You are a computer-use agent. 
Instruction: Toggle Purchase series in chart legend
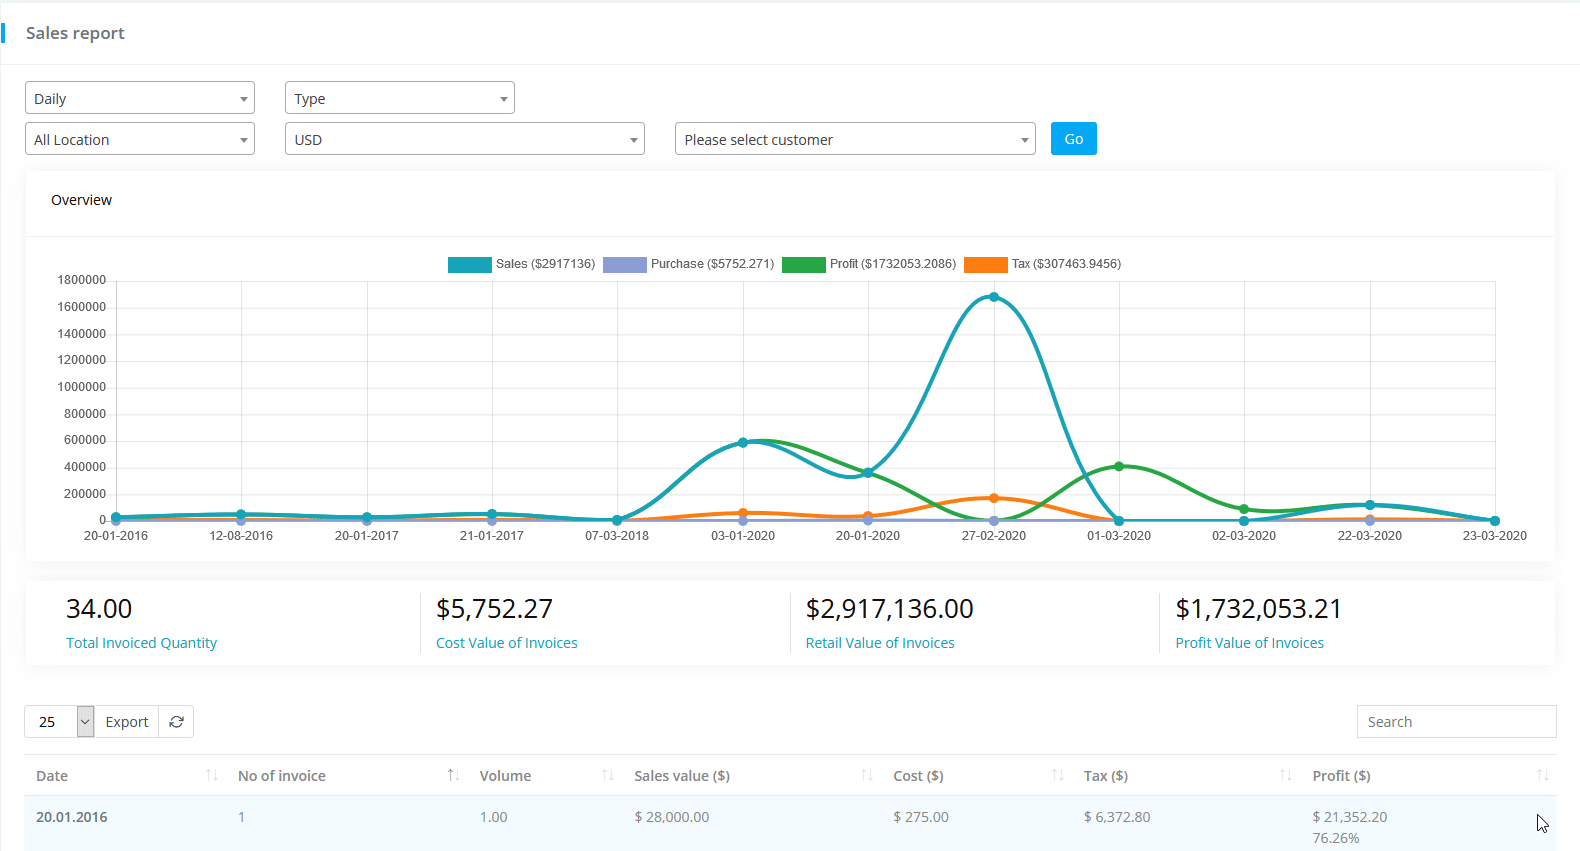(625, 265)
